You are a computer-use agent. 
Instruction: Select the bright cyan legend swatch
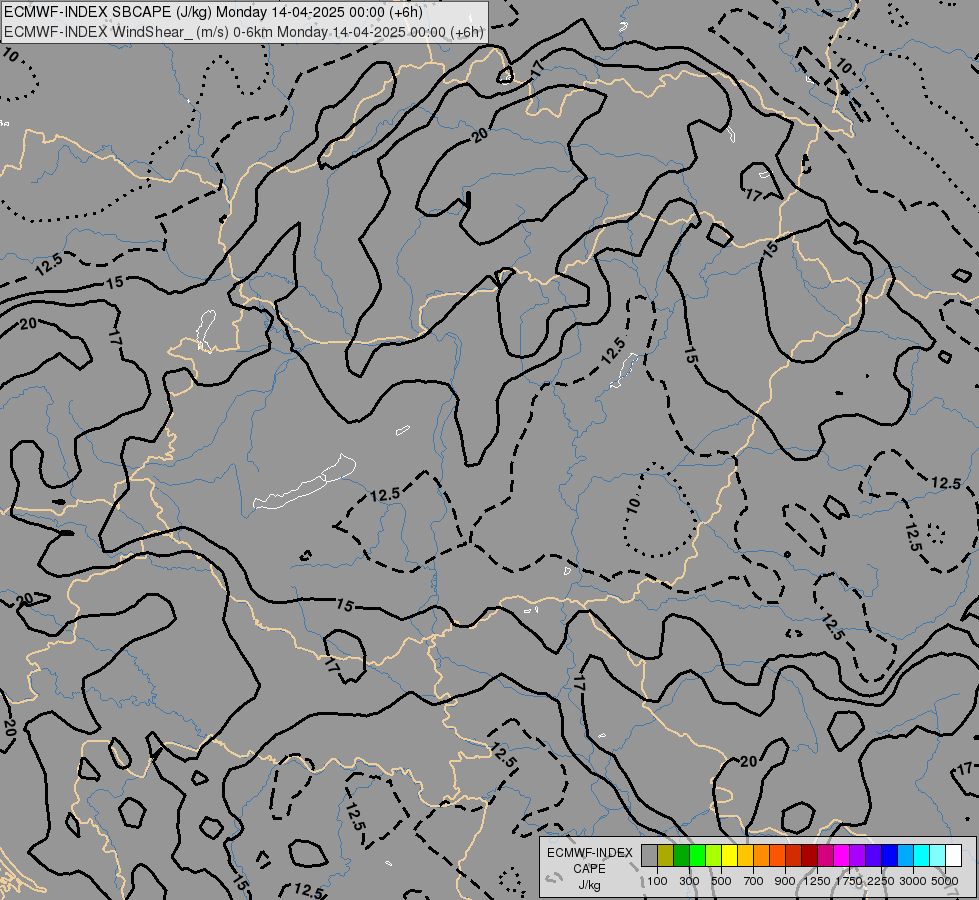click(921, 855)
